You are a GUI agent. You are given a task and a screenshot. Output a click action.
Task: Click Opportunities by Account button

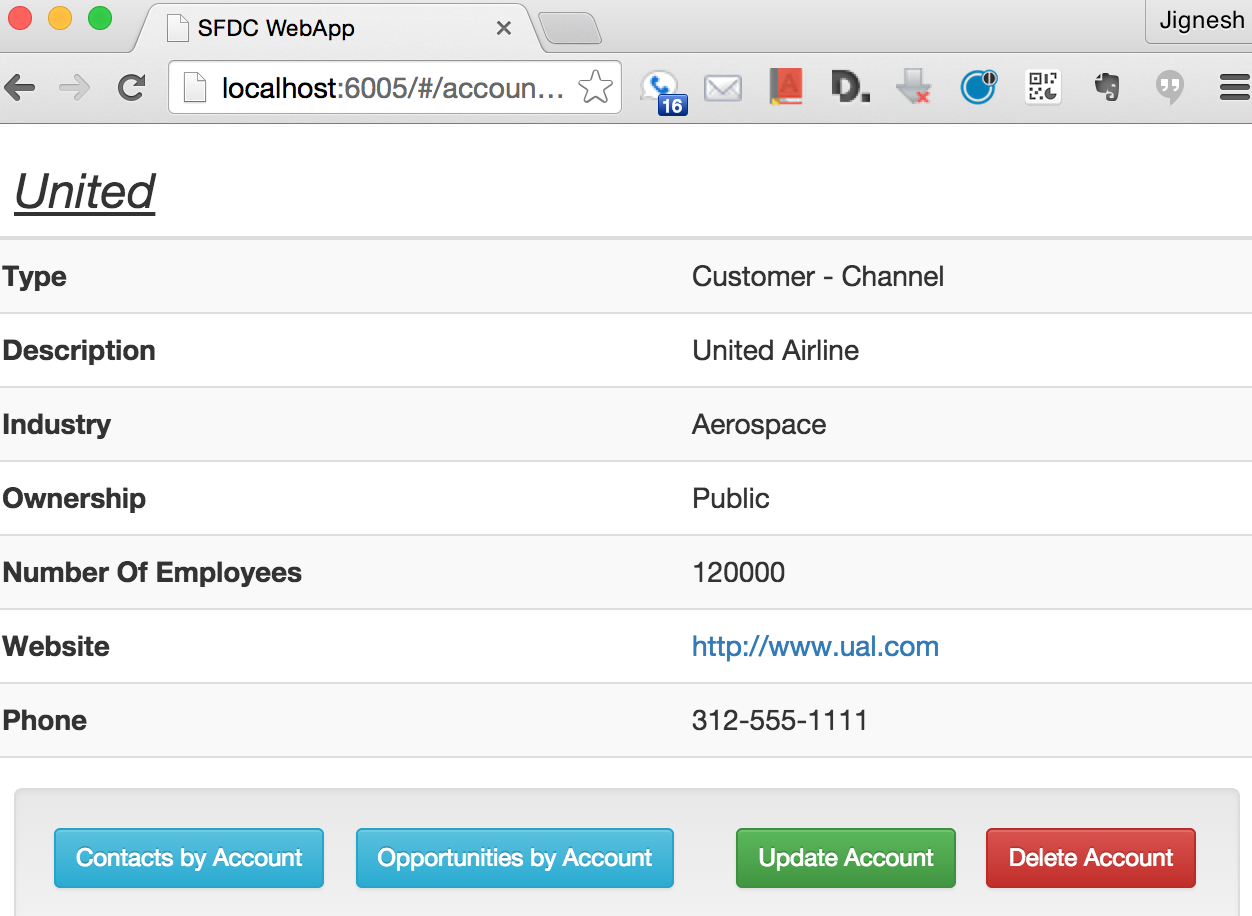tap(515, 858)
